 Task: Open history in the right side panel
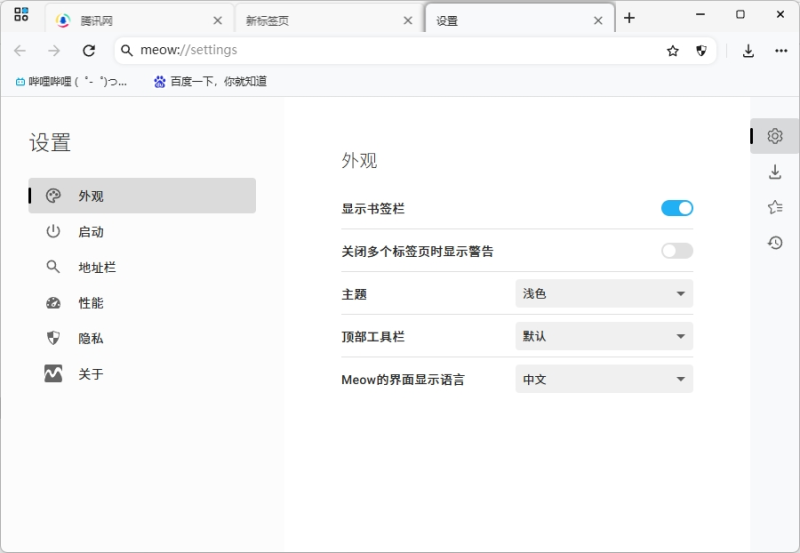(x=774, y=242)
